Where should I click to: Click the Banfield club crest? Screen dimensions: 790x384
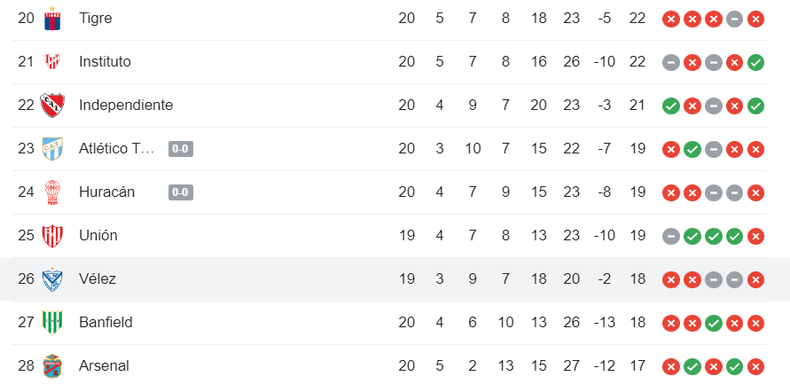click(x=52, y=323)
